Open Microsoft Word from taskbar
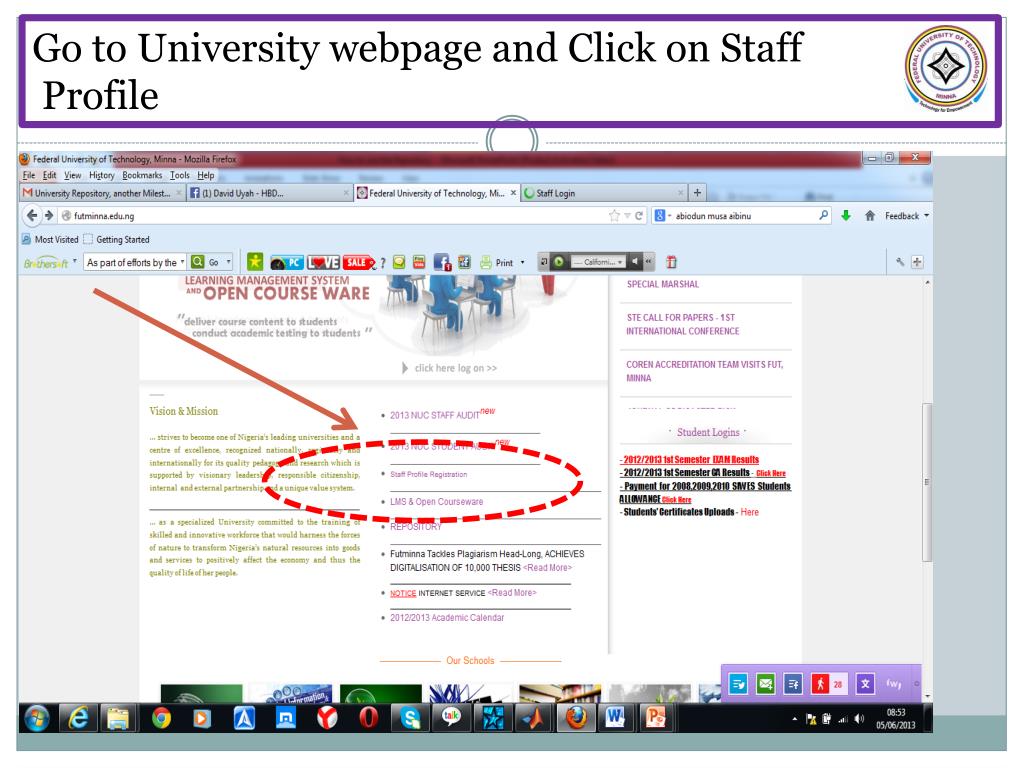1024x768 pixels. pos(615,718)
